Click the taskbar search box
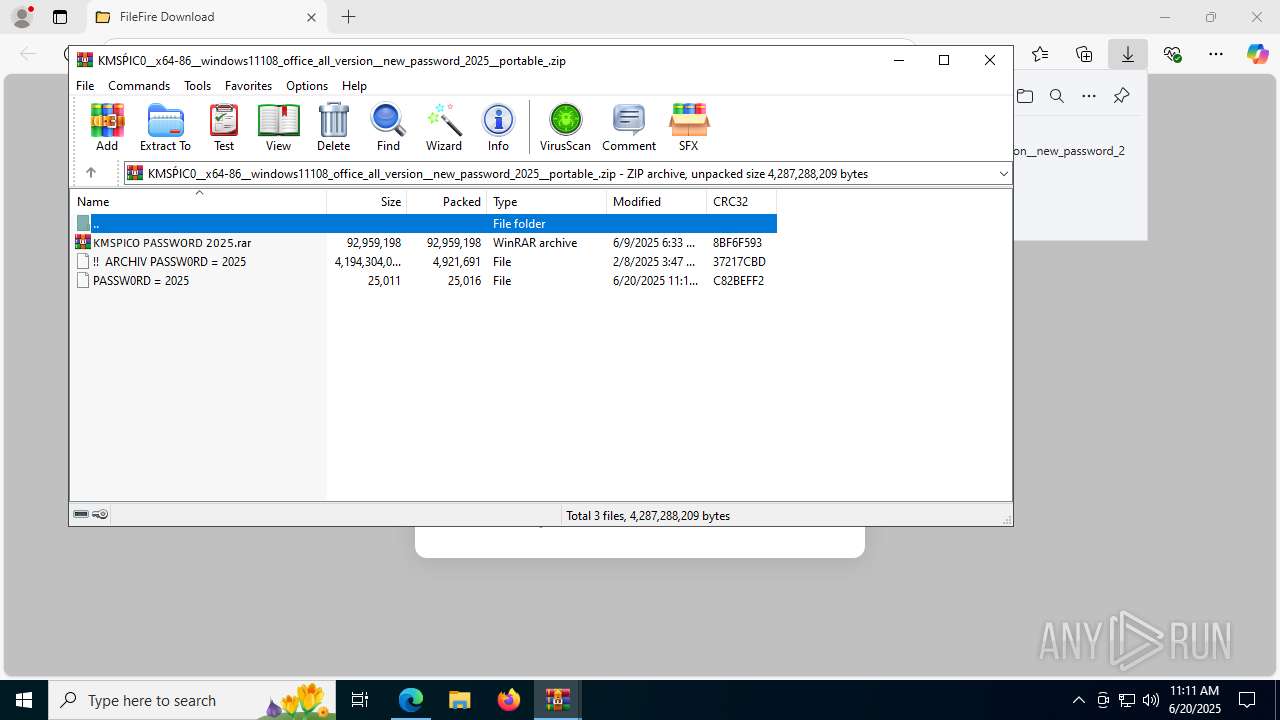Image resolution: width=1280 pixels, height=720 pixels. (193, 700)
